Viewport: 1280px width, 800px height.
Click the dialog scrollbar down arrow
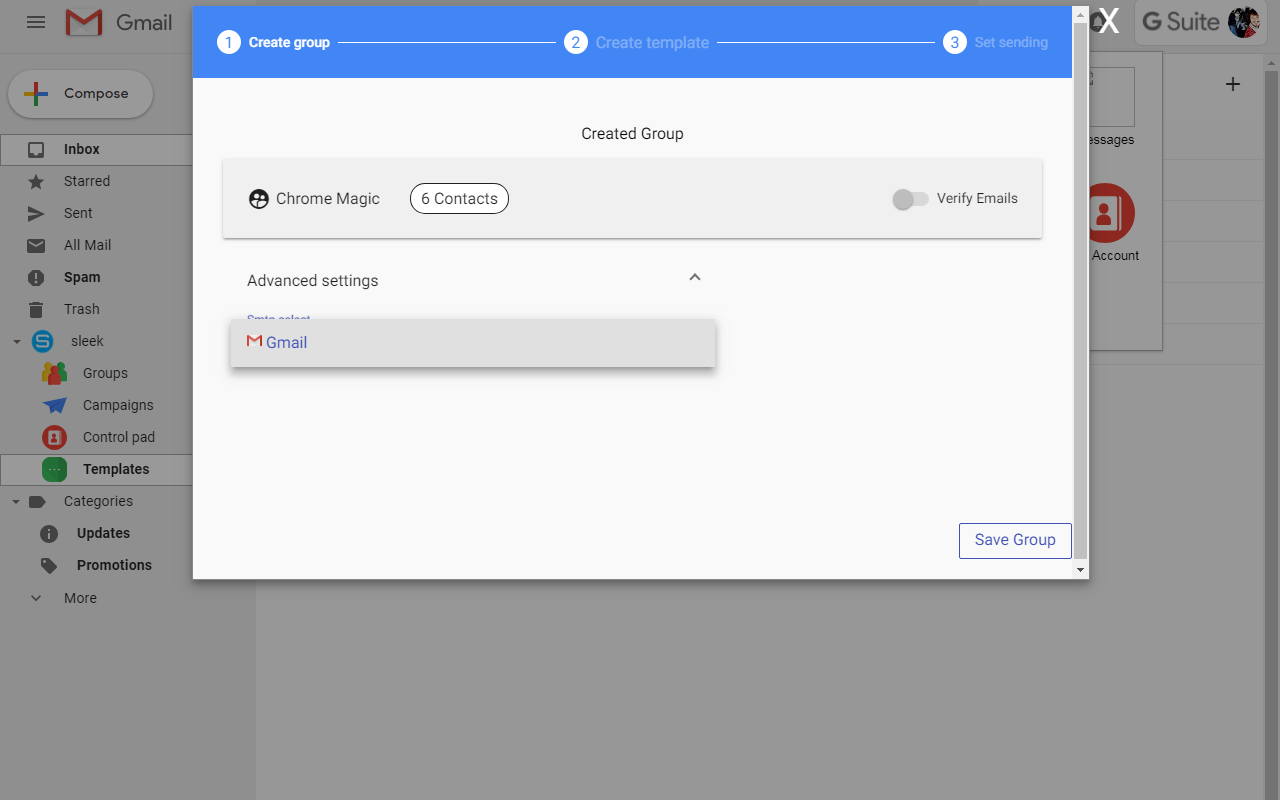coord(1080,569)
